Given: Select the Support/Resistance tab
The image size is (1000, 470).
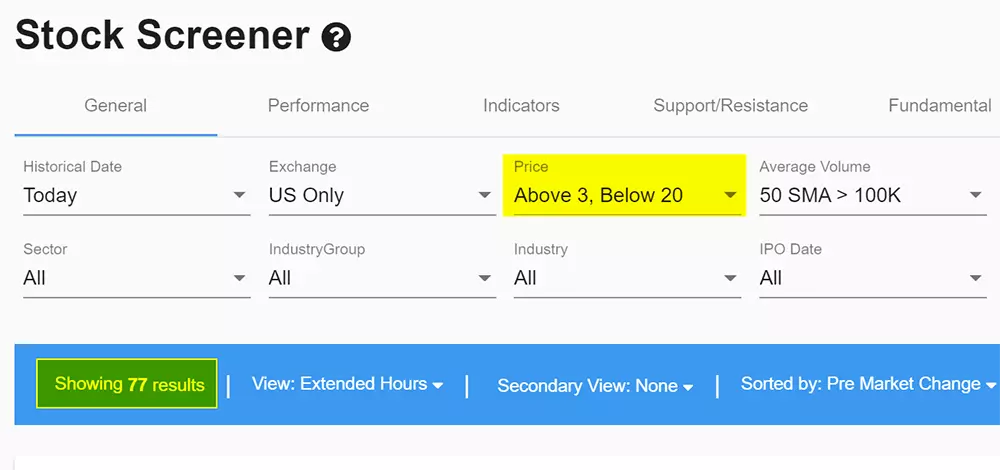Looking at the screenshot, I should click(x=730, y=105).
